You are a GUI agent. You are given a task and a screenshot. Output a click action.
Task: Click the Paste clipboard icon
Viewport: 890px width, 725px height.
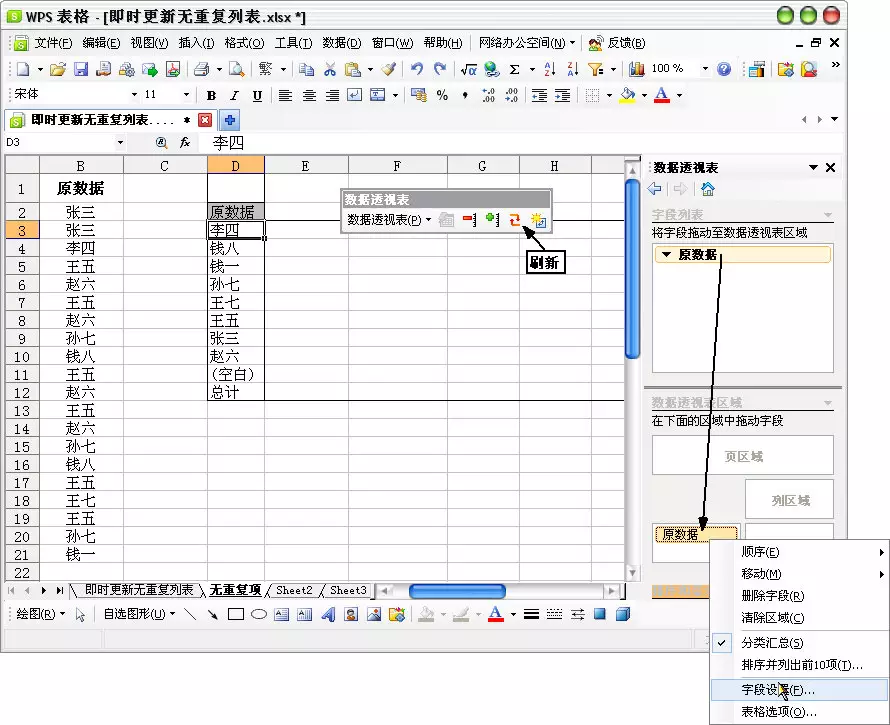(353, 69)
